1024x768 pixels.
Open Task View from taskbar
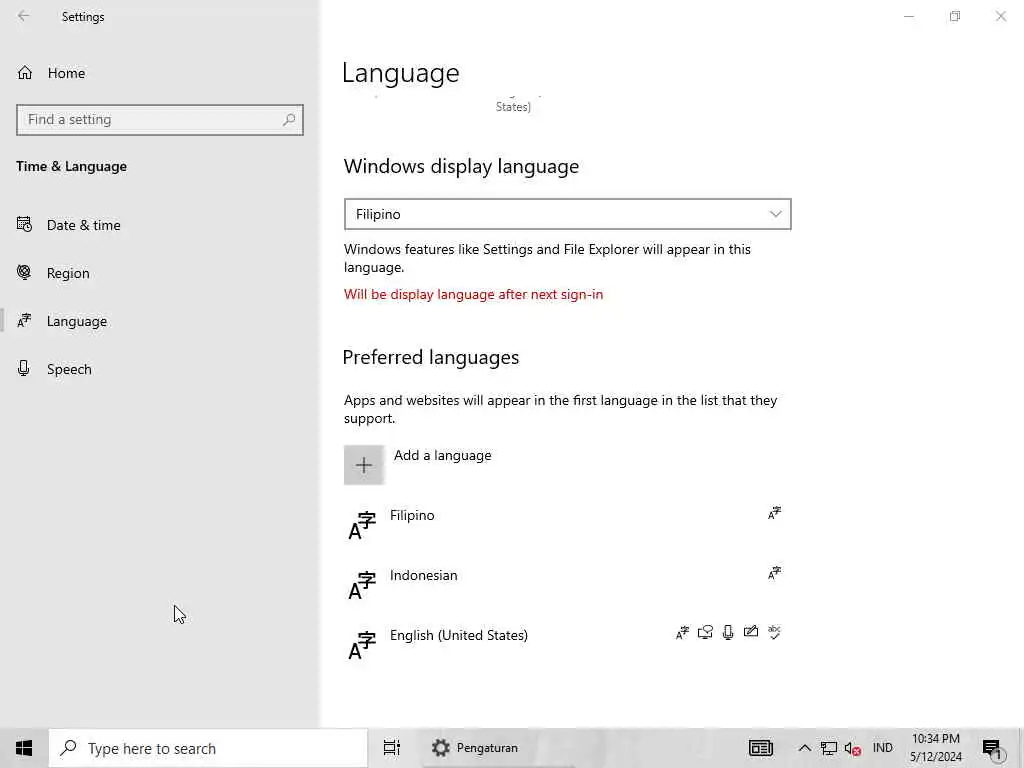392,748
